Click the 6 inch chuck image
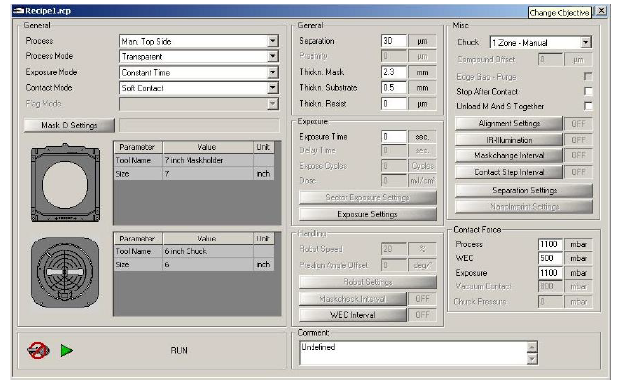The image size is (624, 385). pos(65,272)
